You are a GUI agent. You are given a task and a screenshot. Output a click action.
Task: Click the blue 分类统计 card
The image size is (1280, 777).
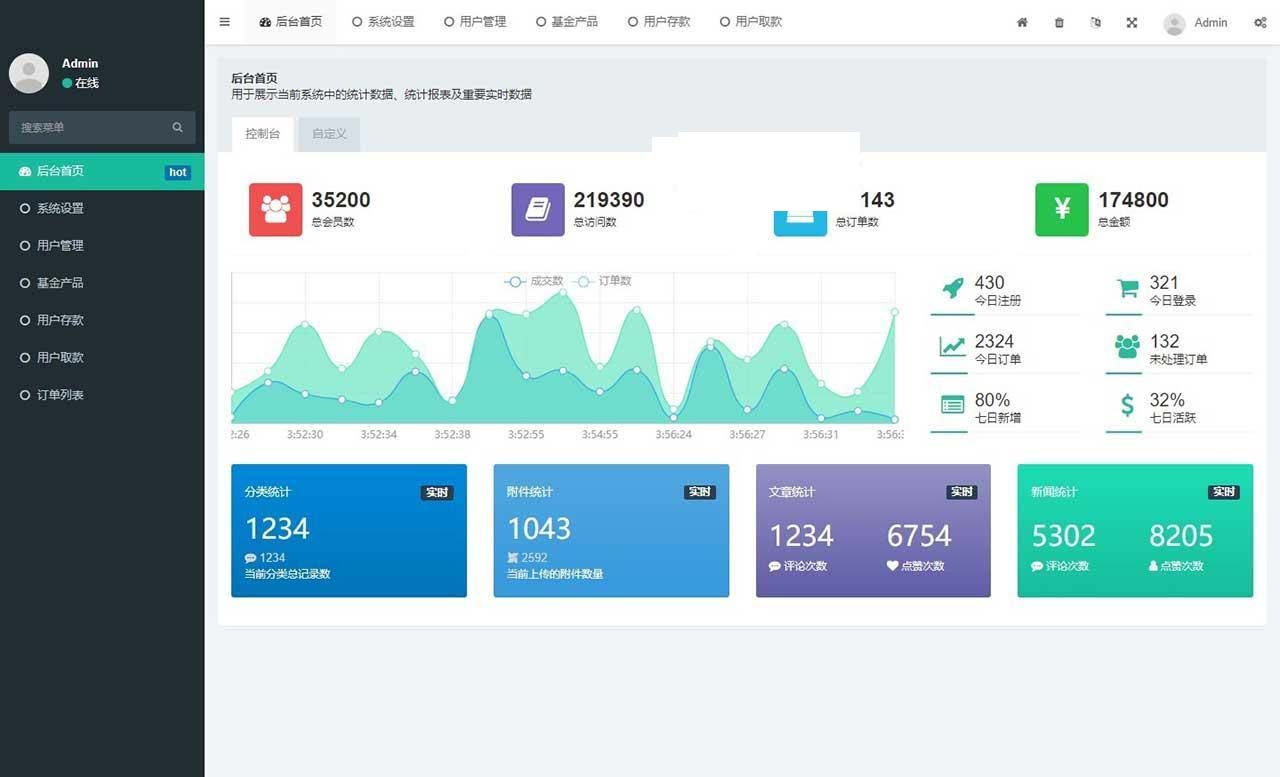(348, 530)
